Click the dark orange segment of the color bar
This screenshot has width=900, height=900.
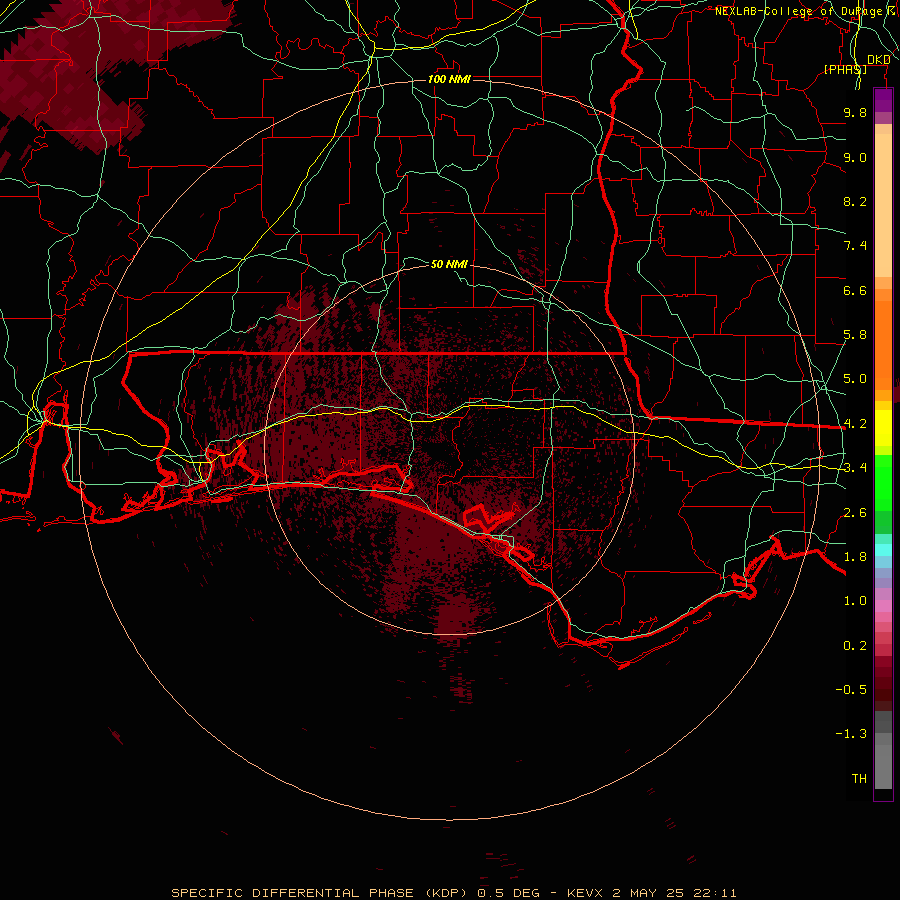click(x=883, y=346)
